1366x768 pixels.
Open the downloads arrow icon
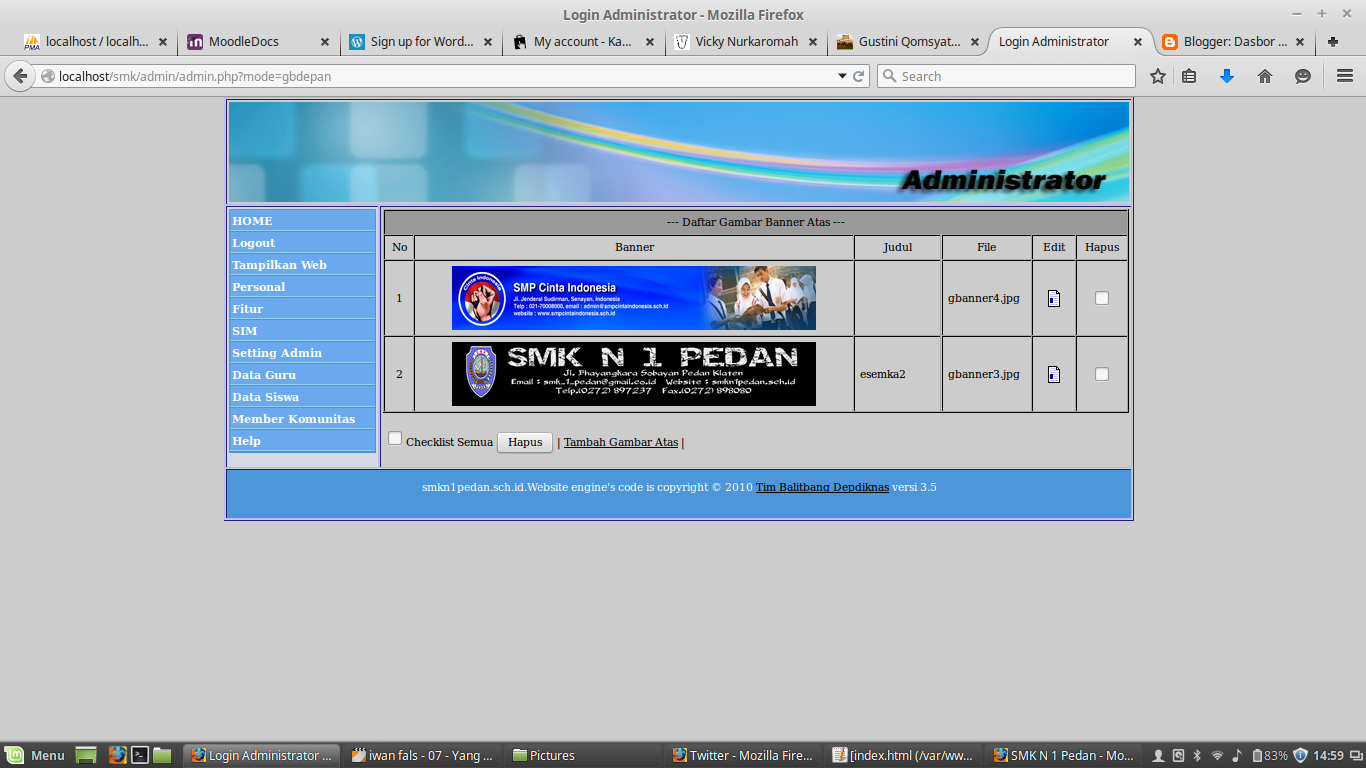1227,76
